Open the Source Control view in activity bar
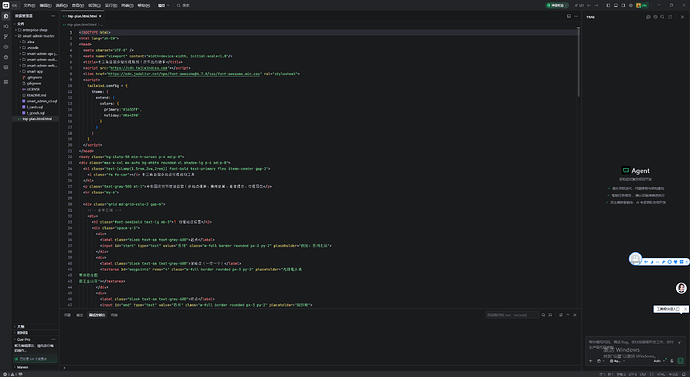 [x=6, y=37]
